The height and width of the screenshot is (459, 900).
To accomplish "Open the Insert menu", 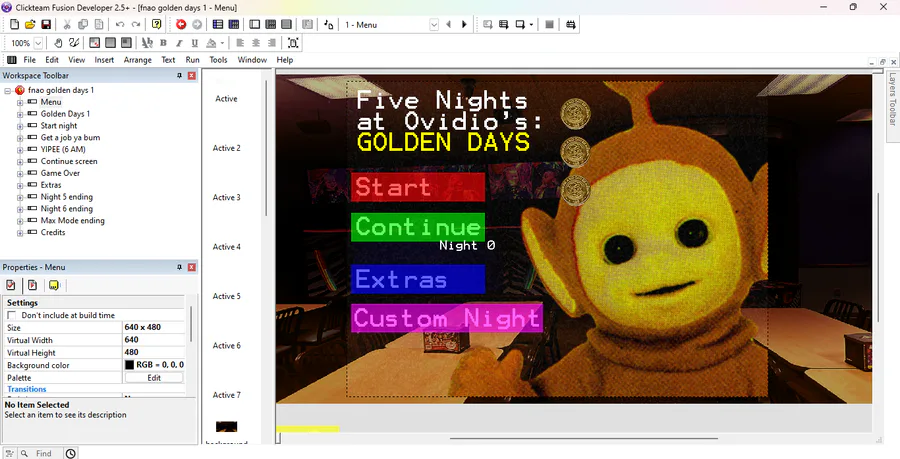I will (x=104, y=60).
